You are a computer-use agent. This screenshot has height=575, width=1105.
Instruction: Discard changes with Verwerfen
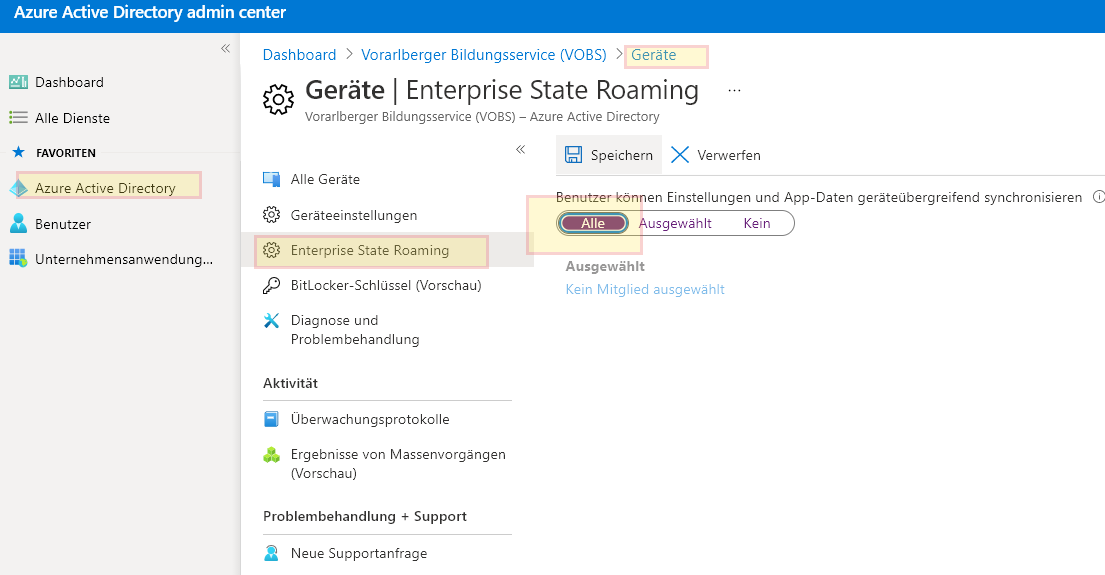tap(716, 155)
